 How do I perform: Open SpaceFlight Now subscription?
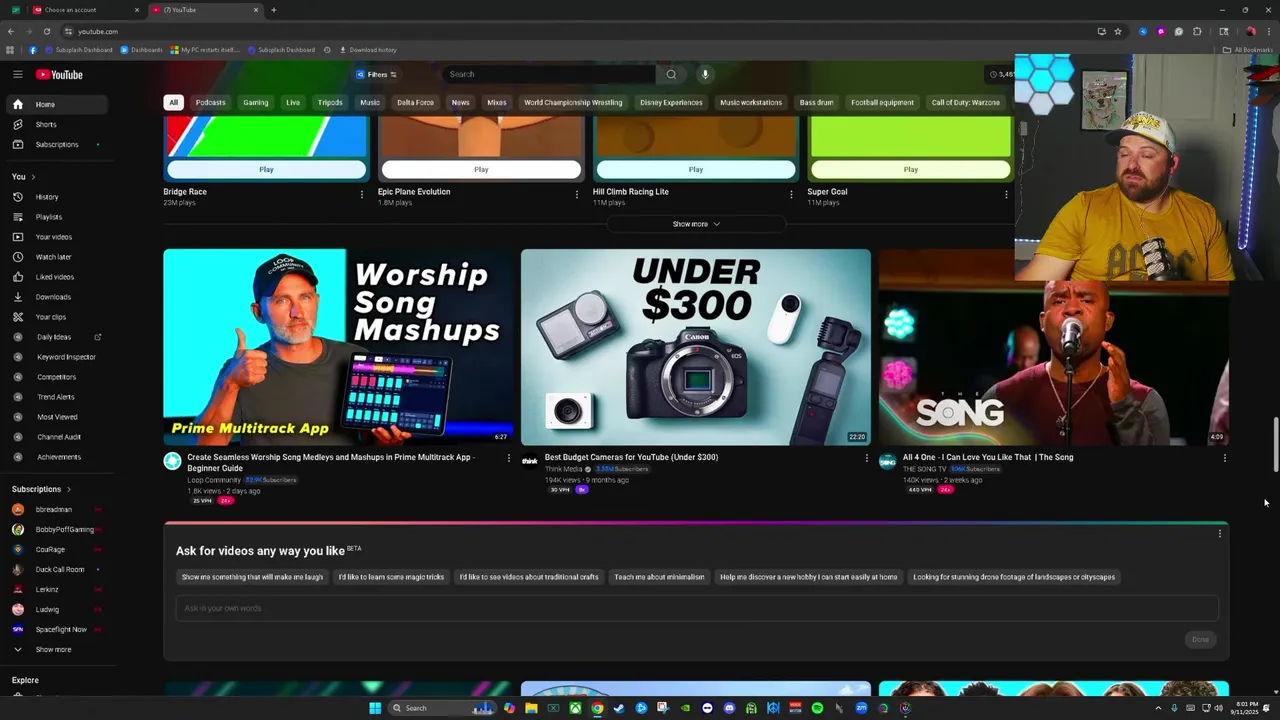point(57,629)
